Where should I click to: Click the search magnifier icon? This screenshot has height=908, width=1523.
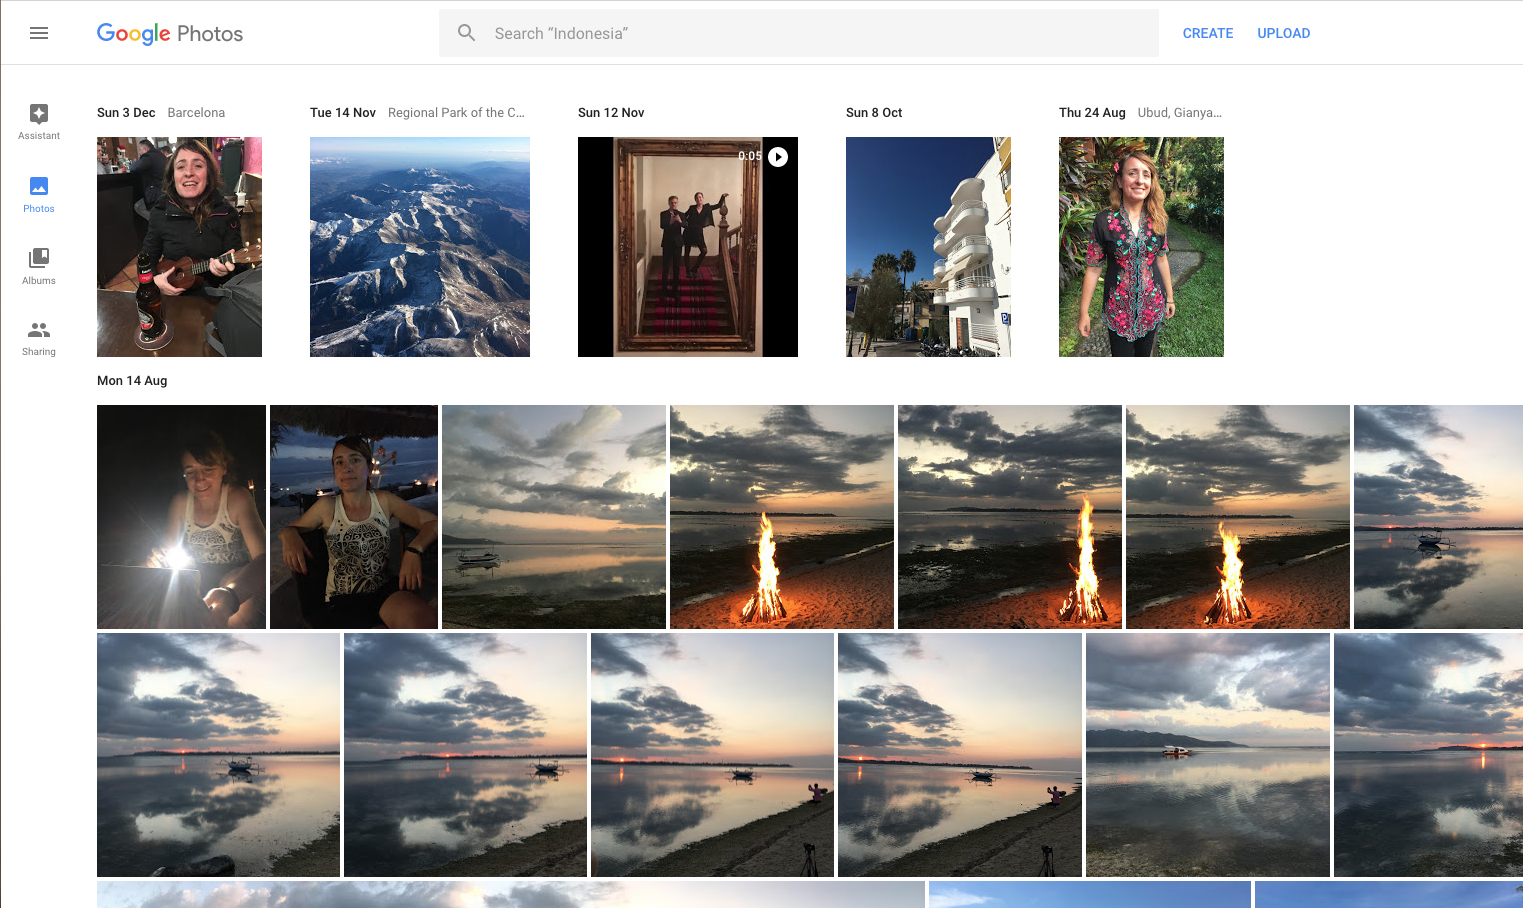click(x=466, y=32)
